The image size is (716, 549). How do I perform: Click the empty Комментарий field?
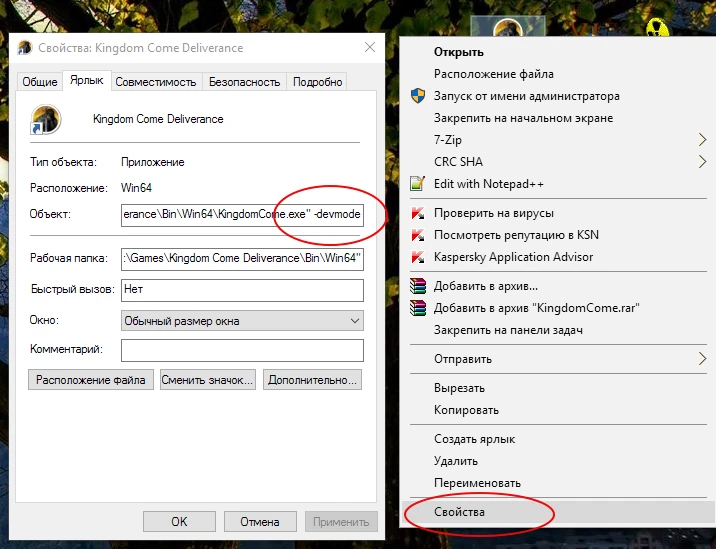(x=242, y=350)
